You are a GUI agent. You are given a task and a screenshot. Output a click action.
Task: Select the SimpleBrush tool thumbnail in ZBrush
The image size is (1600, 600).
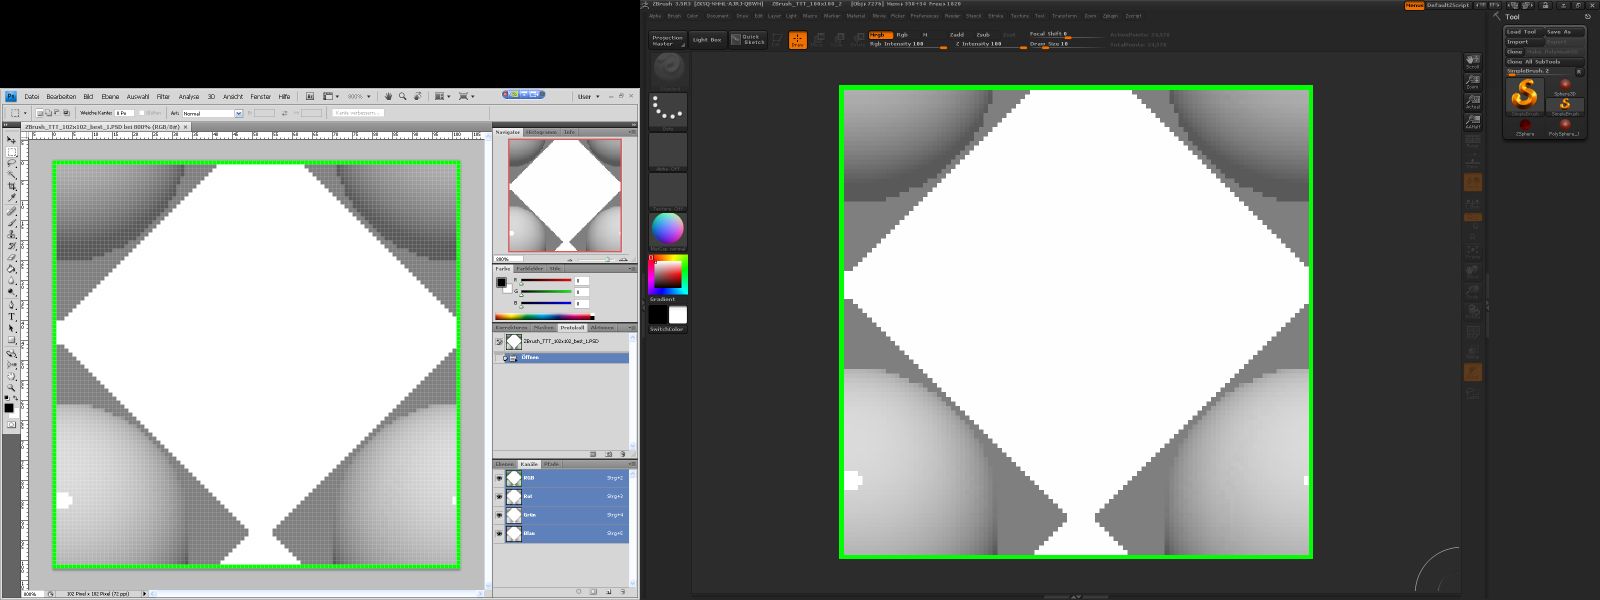[x=1524, y=95]
